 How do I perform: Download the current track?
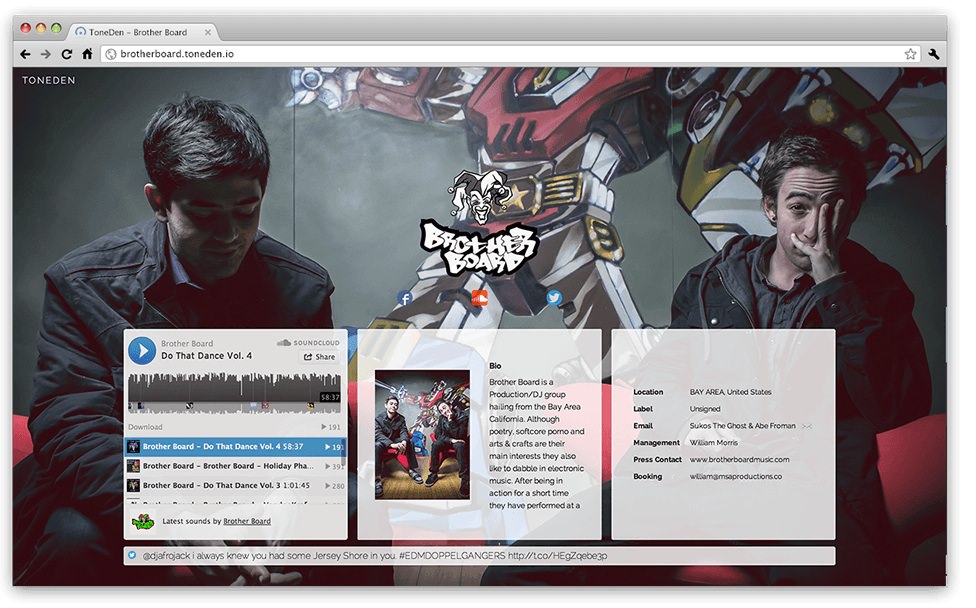coord(145,427)
